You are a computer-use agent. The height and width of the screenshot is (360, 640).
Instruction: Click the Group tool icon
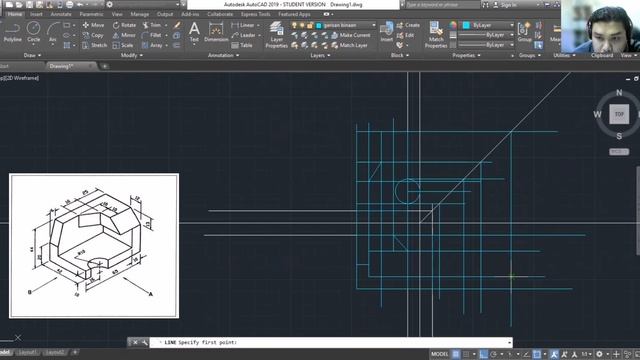point(524,32)
